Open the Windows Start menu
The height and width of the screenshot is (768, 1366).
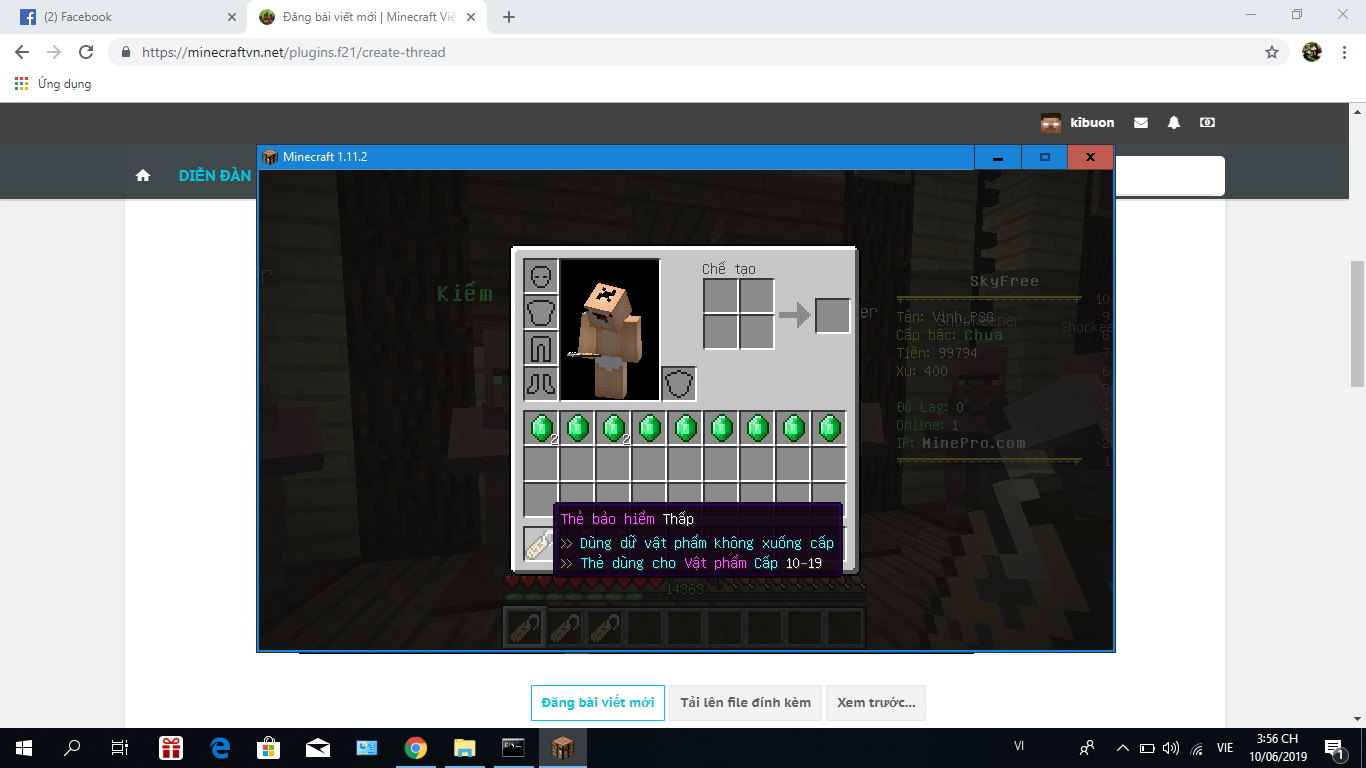pyautogui.click(x=24, y=748)
